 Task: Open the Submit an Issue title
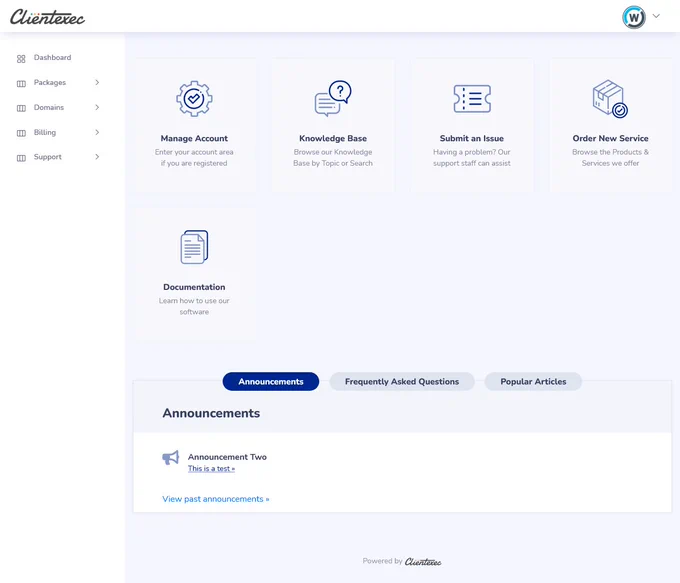click(472, 138)
